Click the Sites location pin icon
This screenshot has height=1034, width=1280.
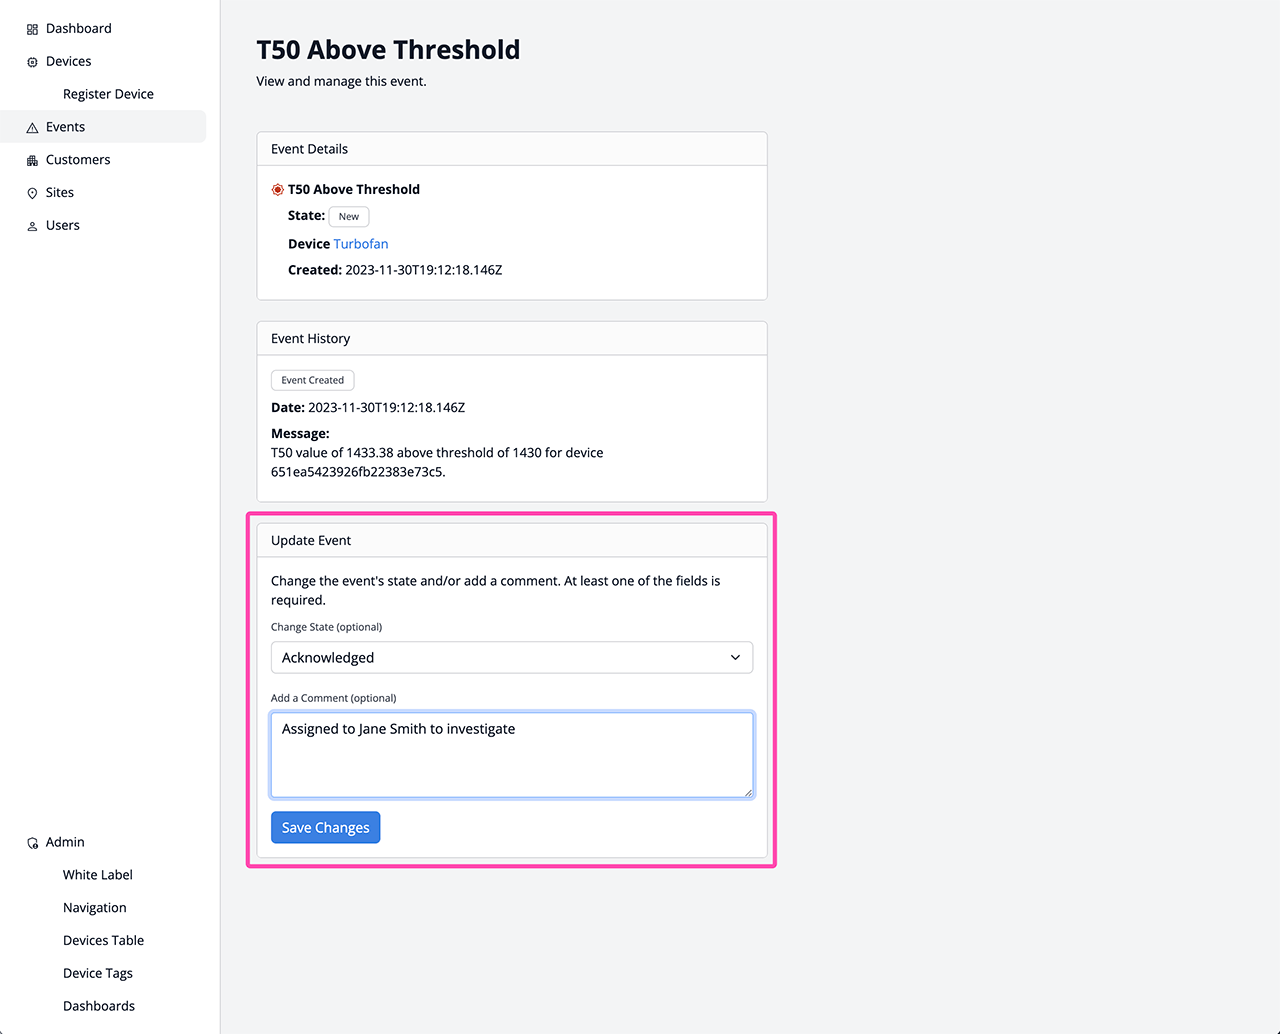[x=32, y=193]
